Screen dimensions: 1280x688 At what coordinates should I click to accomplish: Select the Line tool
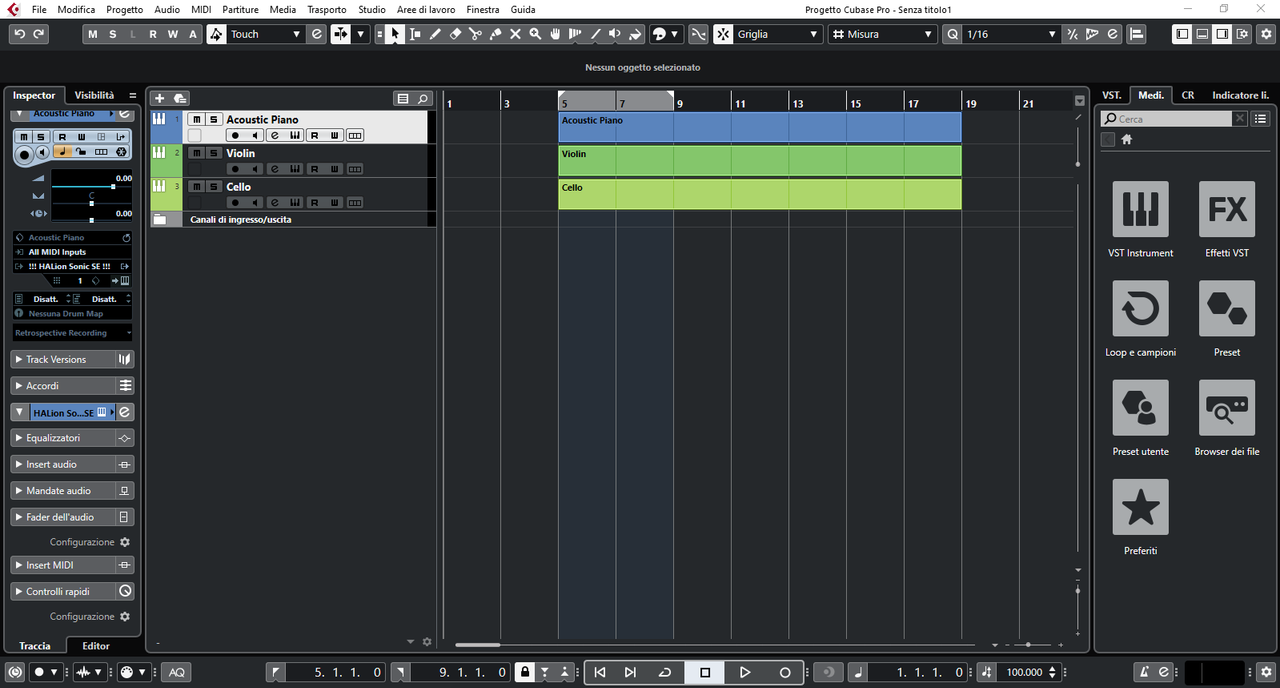coord(595,34)
